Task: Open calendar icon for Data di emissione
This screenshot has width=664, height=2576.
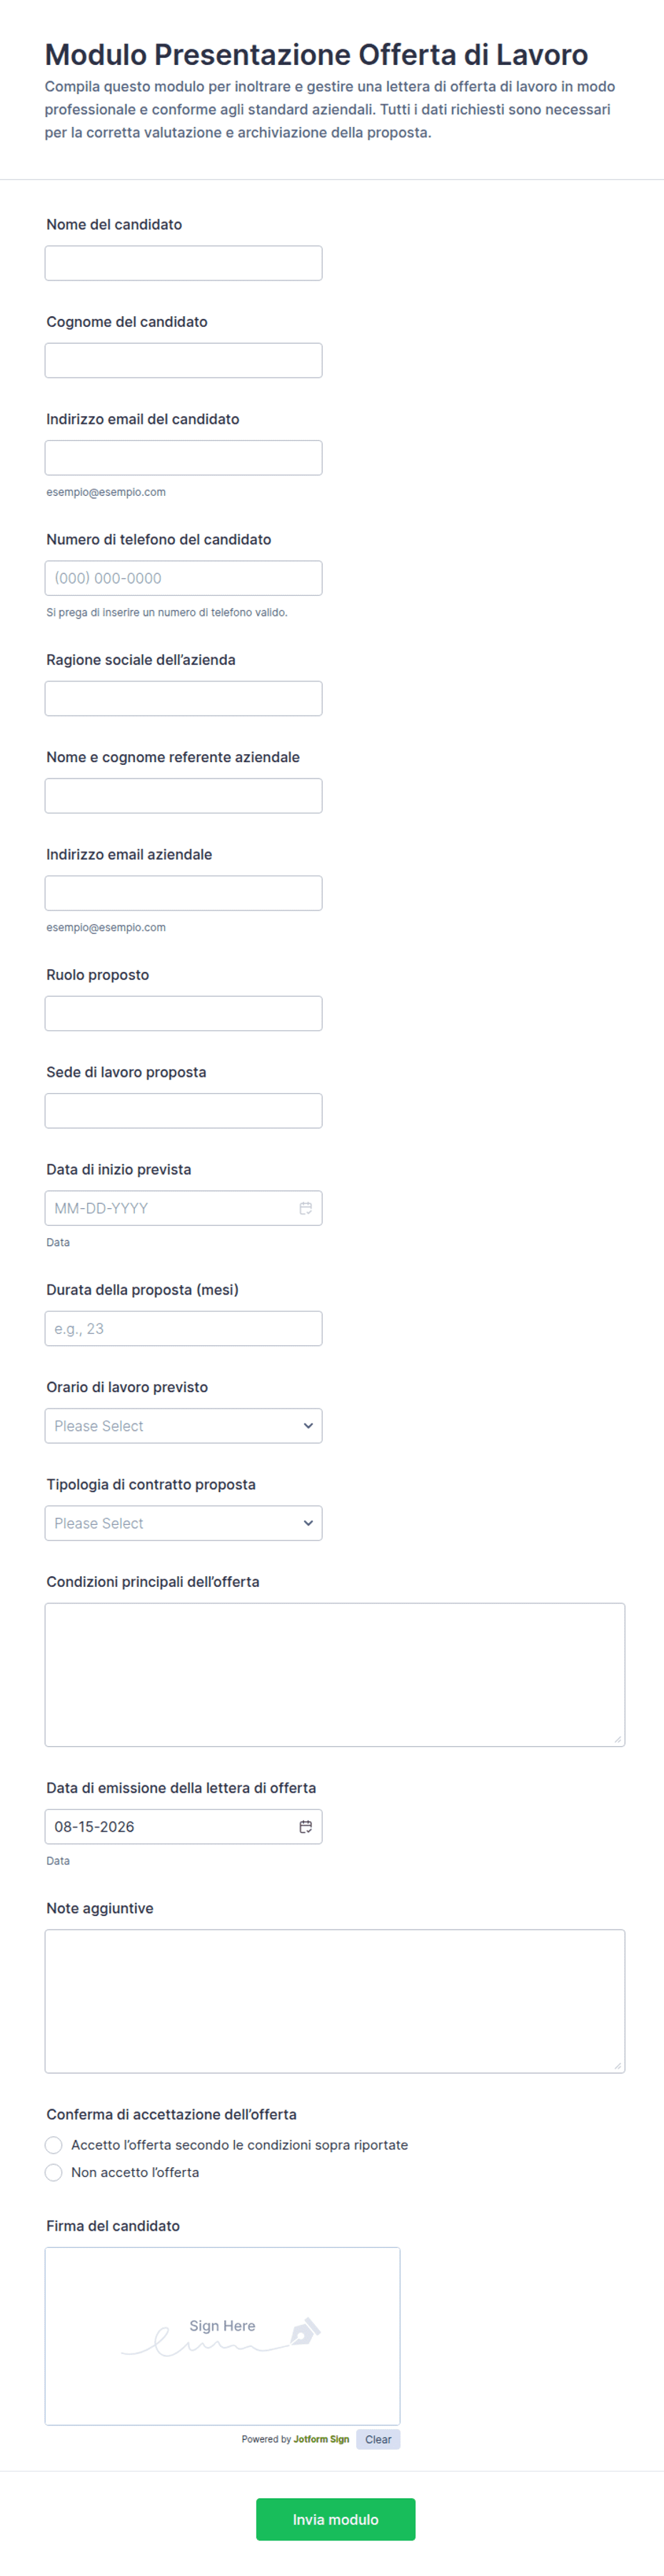Action: coord(305,1826)
